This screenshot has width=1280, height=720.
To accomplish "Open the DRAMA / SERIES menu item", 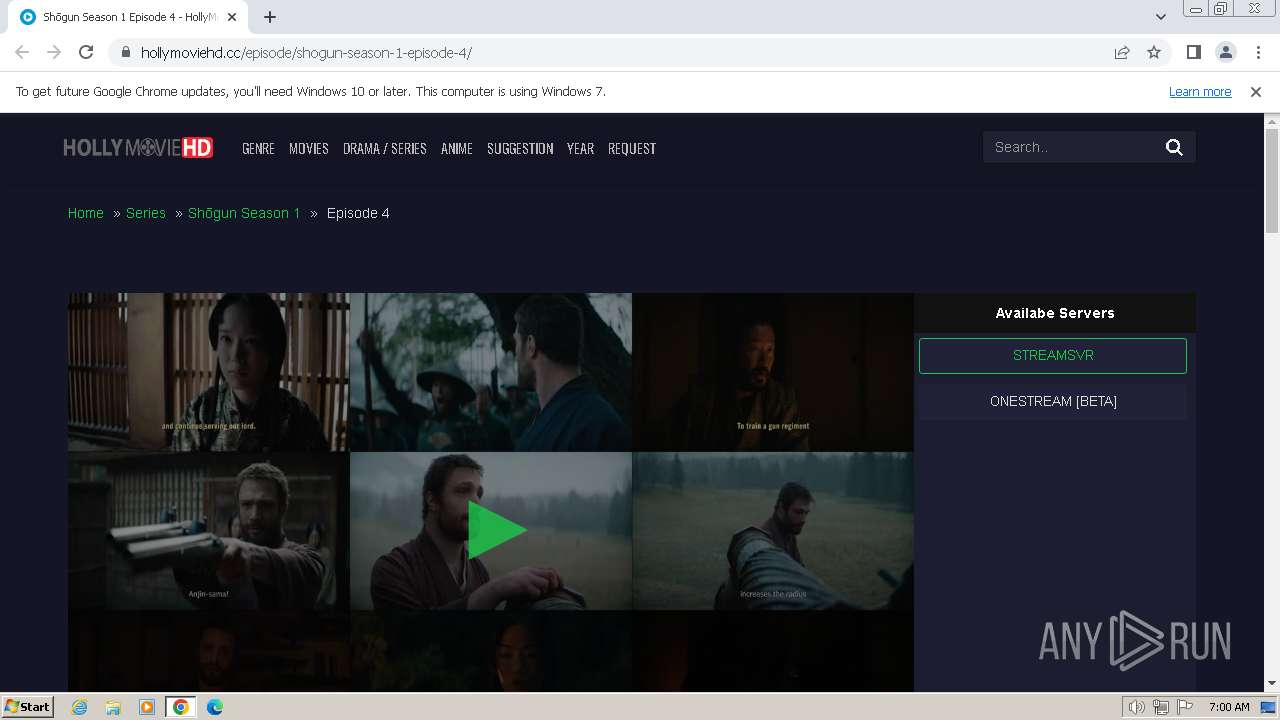I will coord(385,148).
